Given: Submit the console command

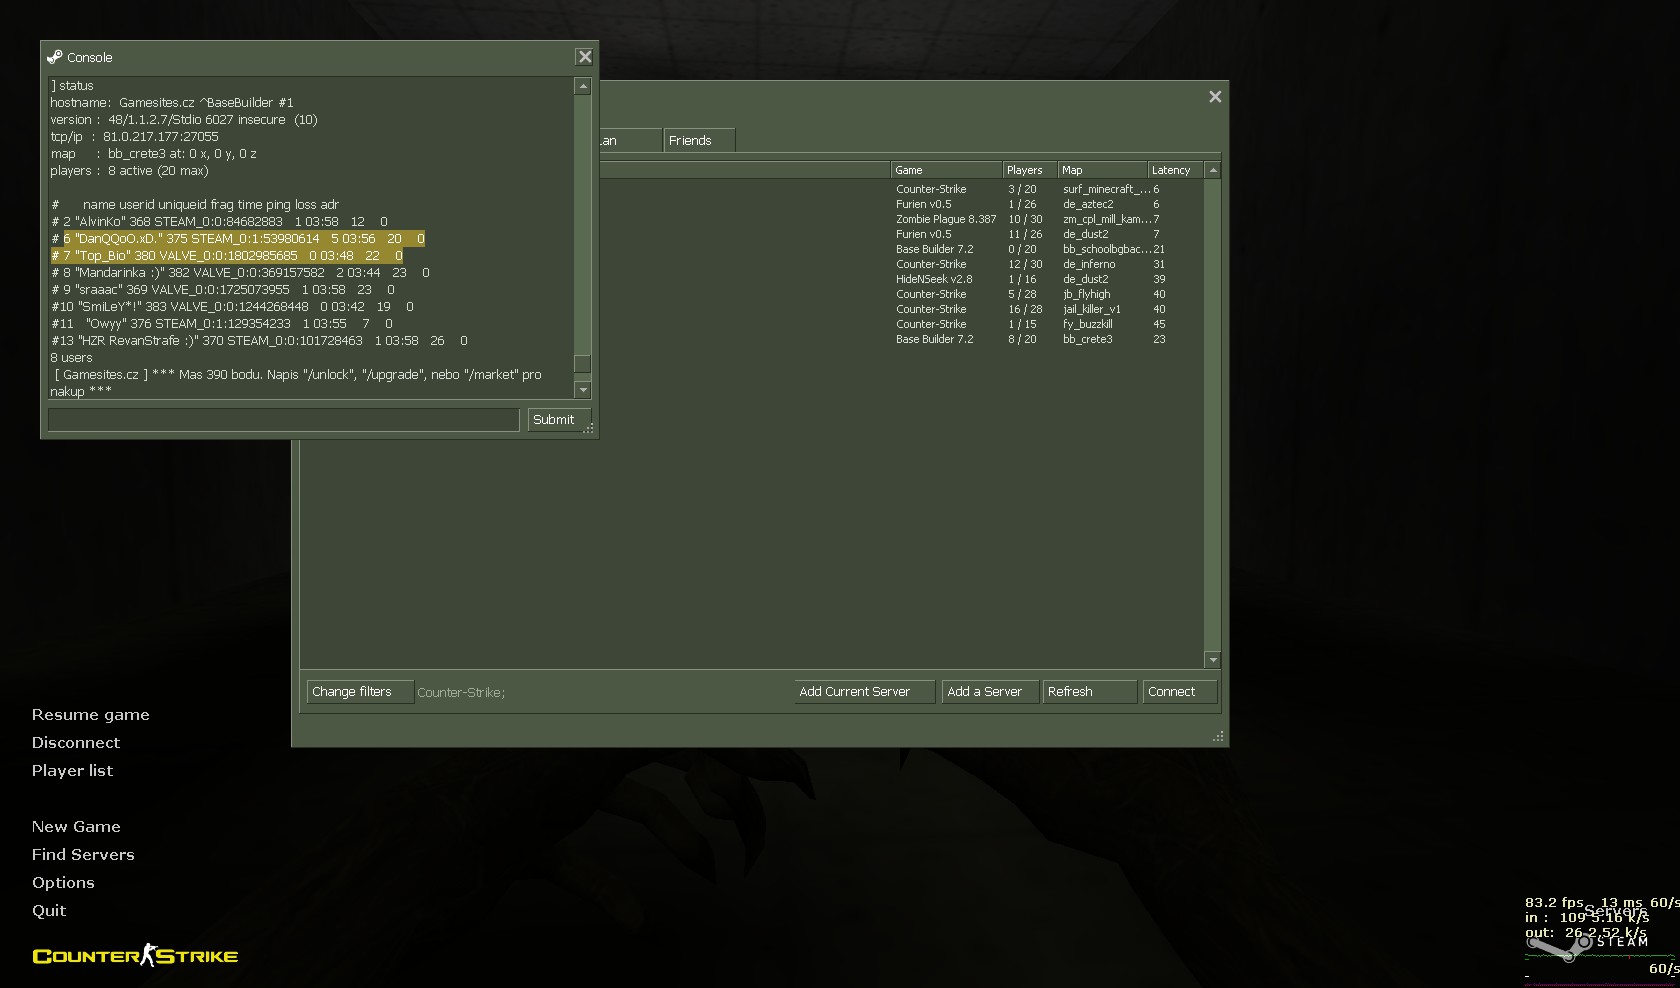Looking at the screenshot, I should coord(559,420).
